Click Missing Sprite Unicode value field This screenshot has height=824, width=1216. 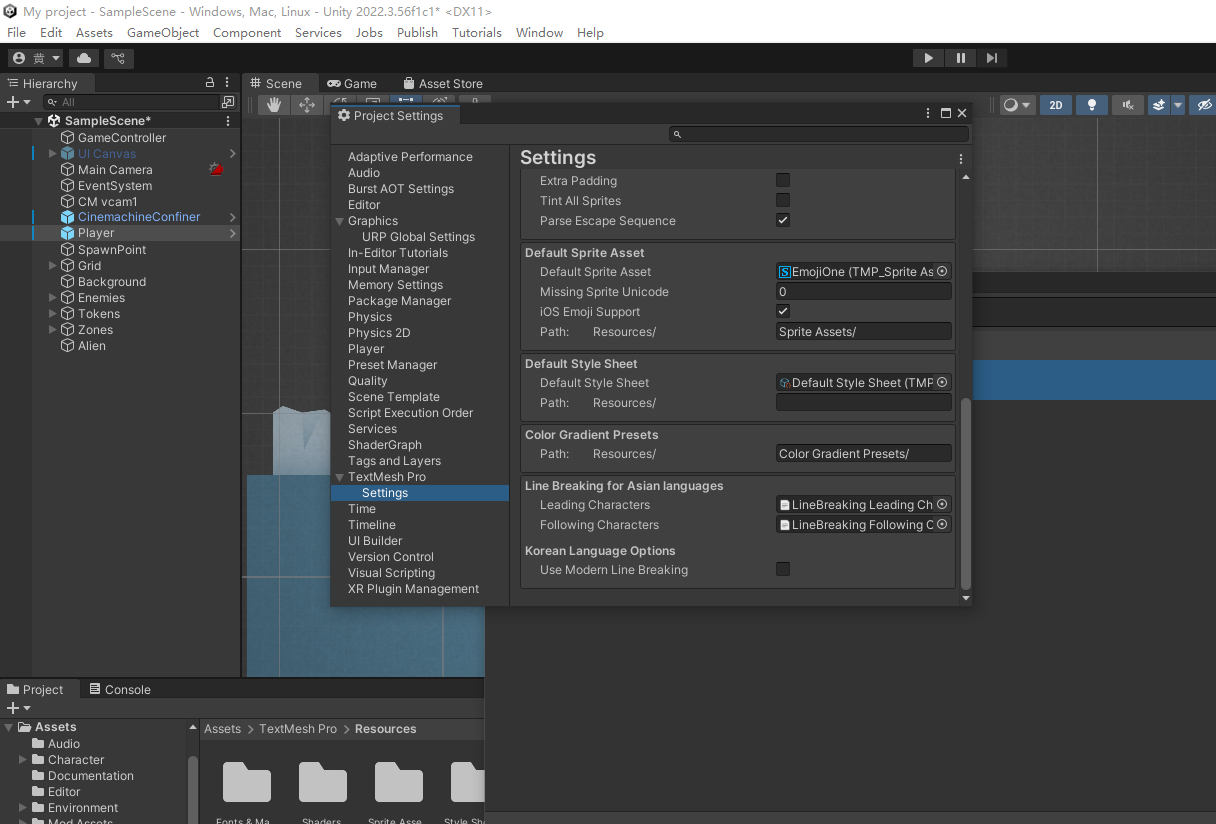click(x=864, y=291)
